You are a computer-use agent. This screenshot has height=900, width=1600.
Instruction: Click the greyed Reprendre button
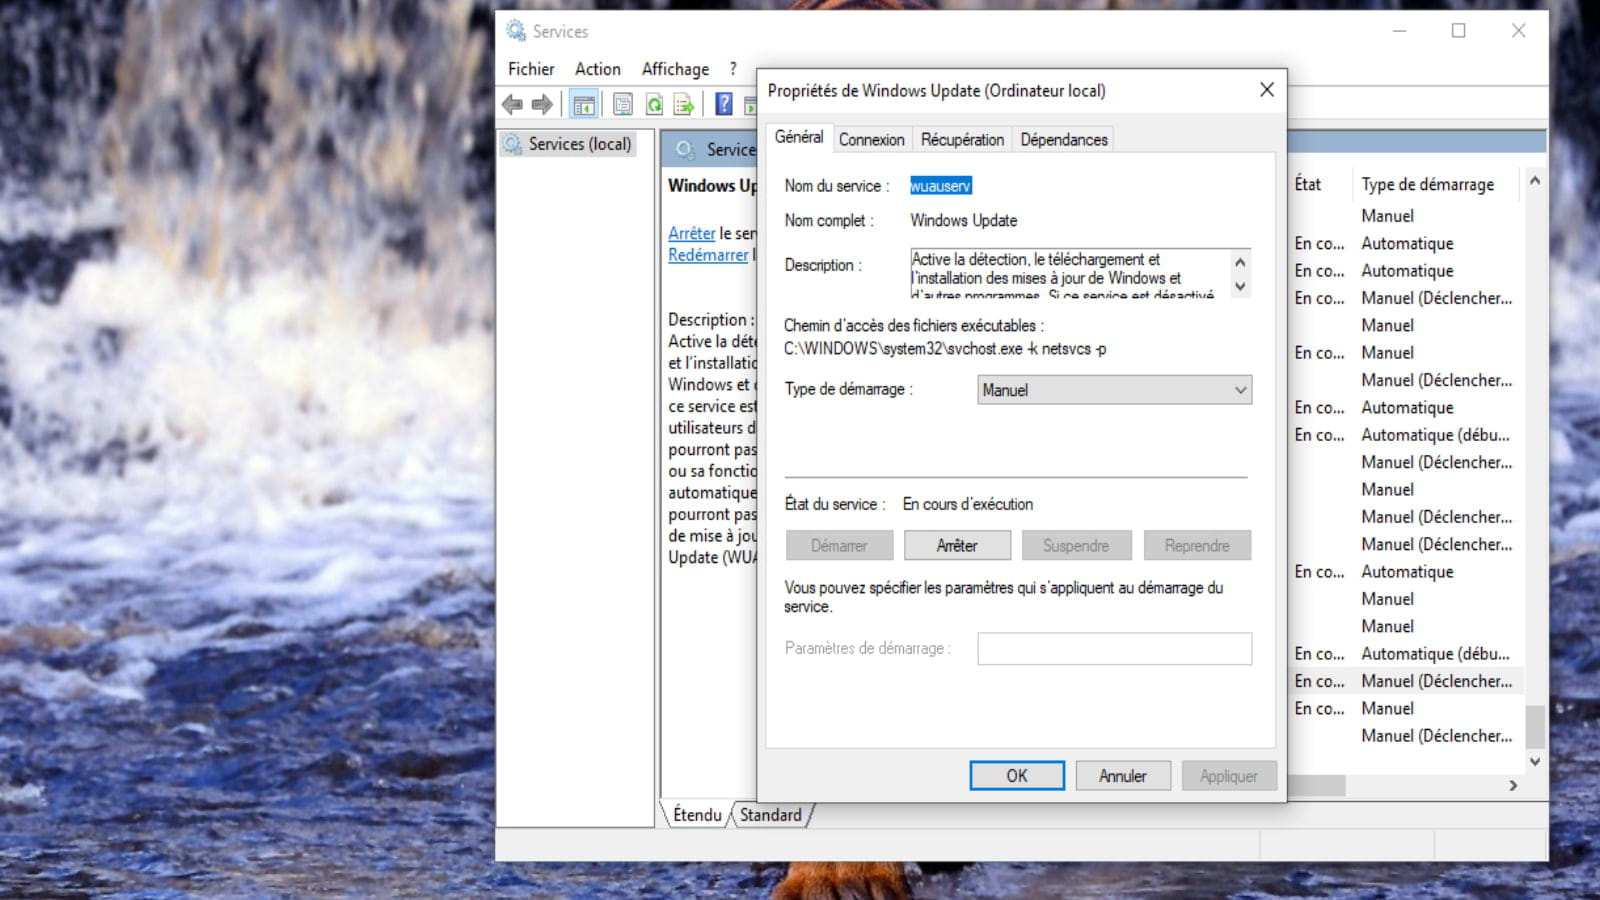click(x=1197, y=546)
